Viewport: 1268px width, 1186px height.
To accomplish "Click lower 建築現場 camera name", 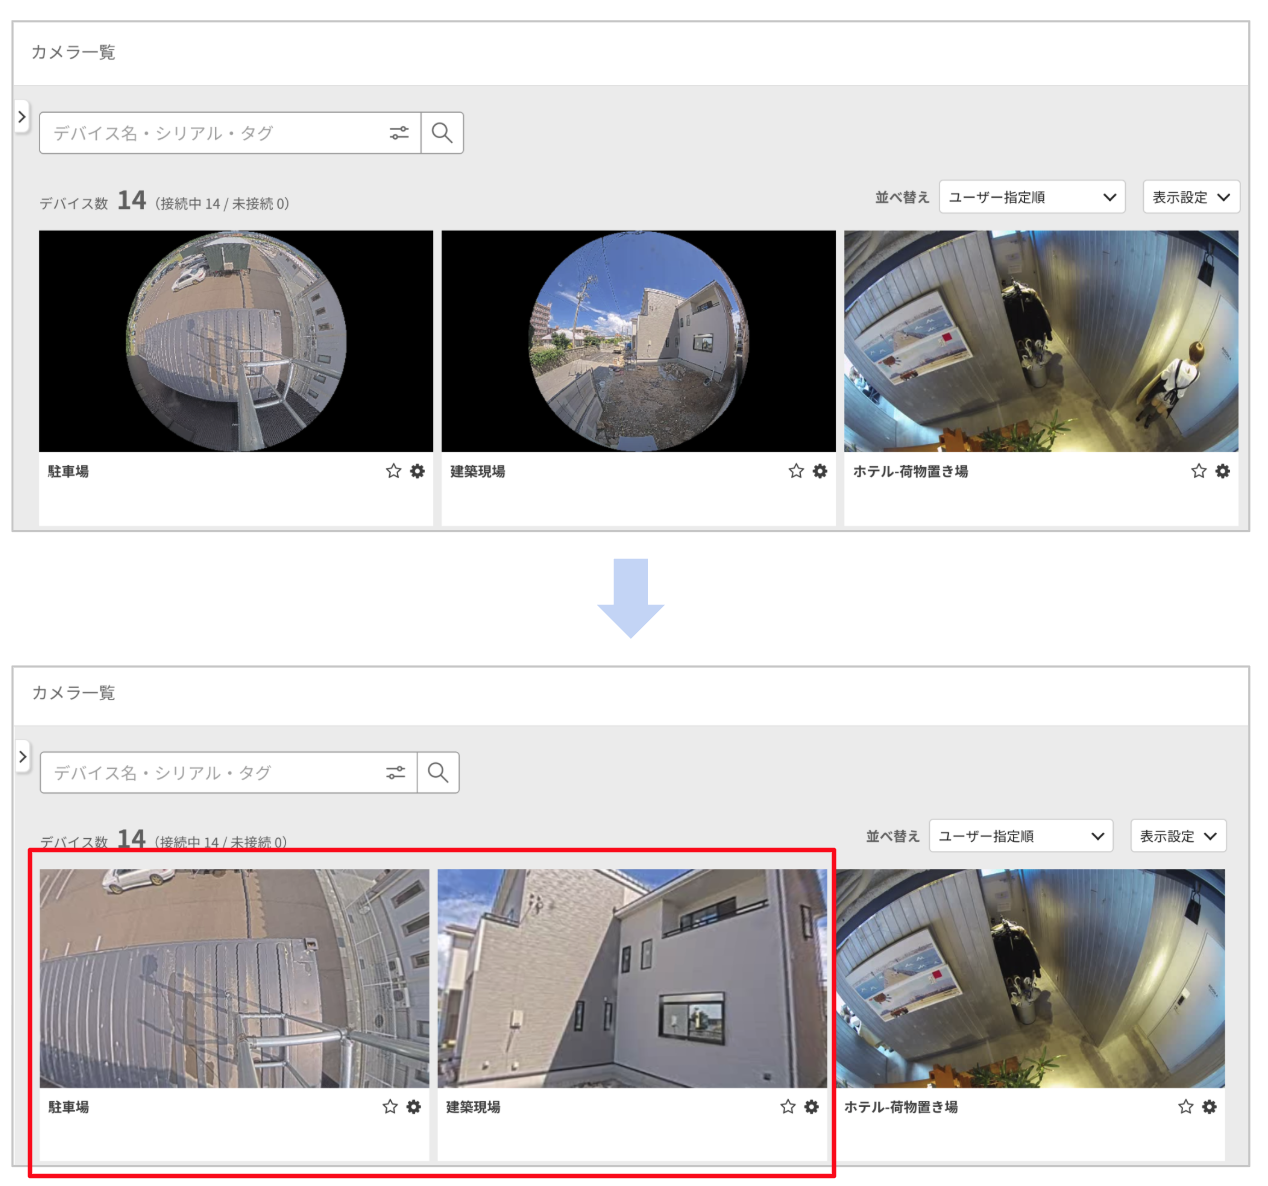I will coord(473,1107).
